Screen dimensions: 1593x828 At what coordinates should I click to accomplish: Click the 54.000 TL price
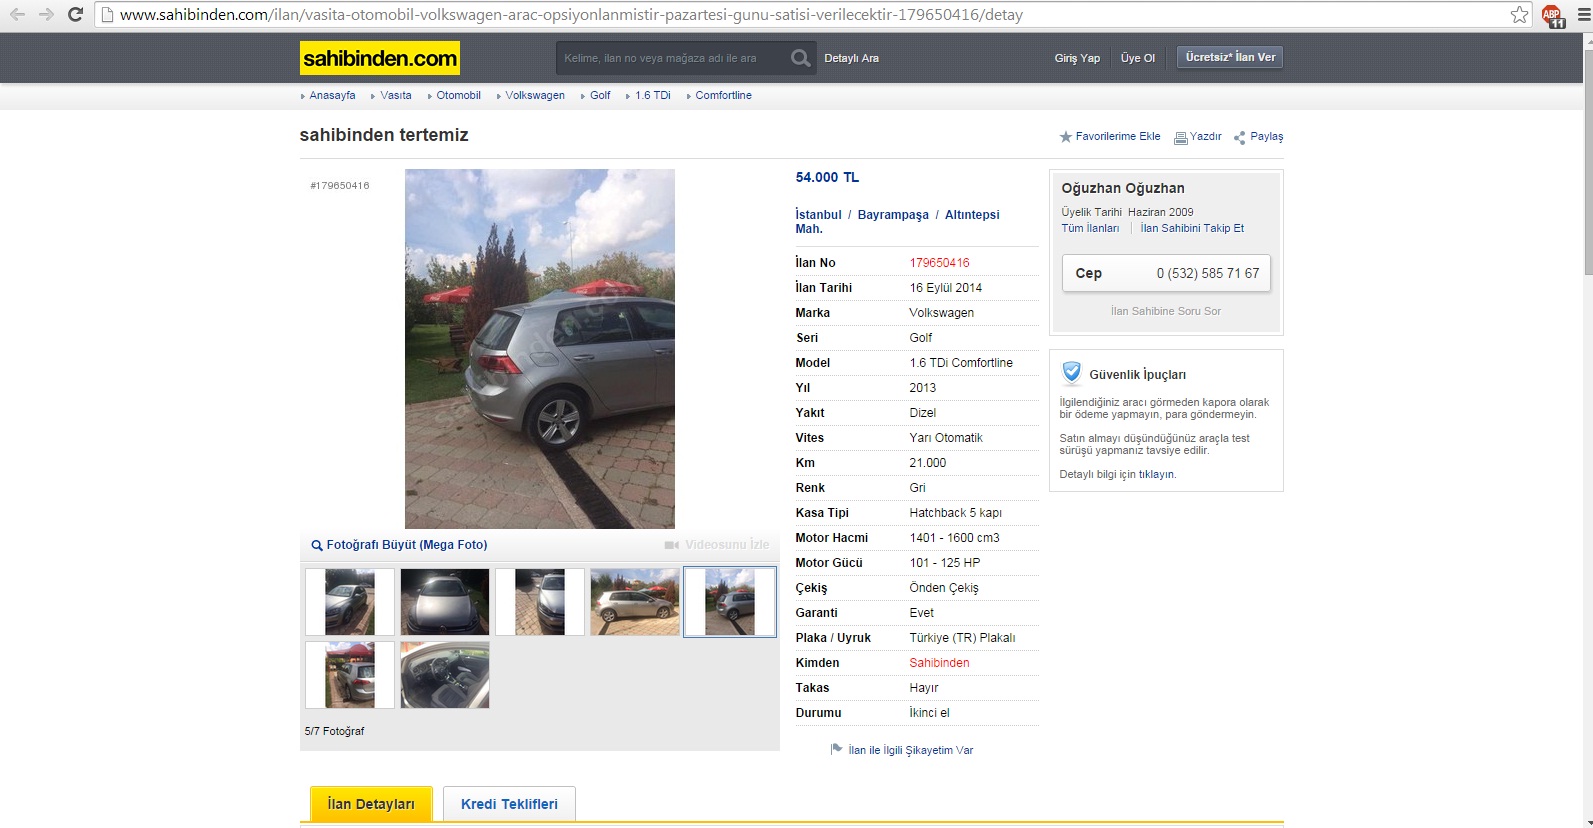pos(827,177)
